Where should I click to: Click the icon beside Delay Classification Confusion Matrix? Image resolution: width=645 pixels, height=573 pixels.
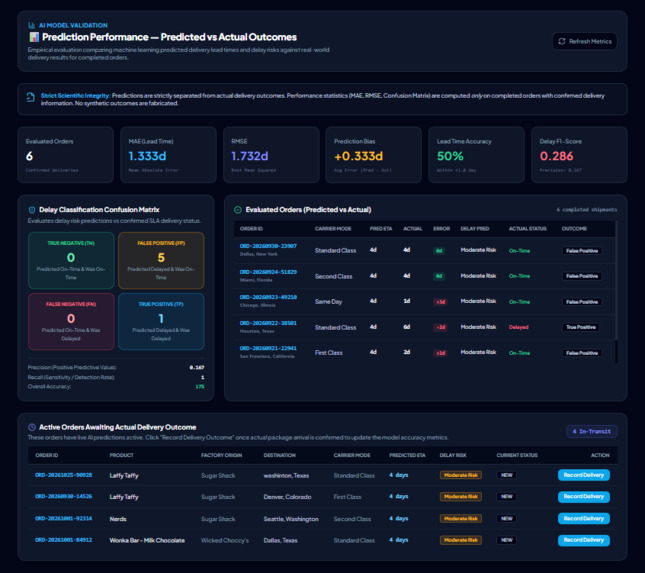click(x=32, y=210)
